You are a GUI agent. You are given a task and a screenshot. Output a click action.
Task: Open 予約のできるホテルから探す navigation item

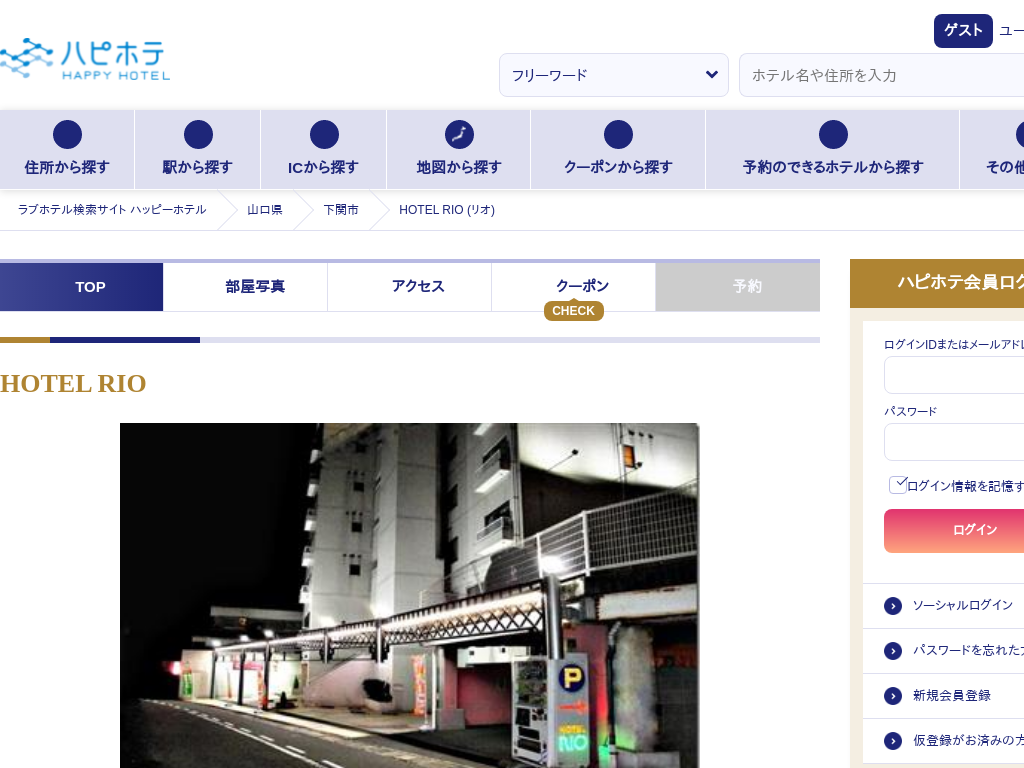833,150
